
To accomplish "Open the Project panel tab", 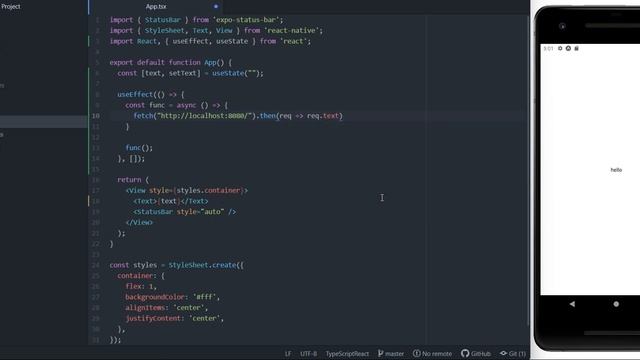I will (10, 7).
